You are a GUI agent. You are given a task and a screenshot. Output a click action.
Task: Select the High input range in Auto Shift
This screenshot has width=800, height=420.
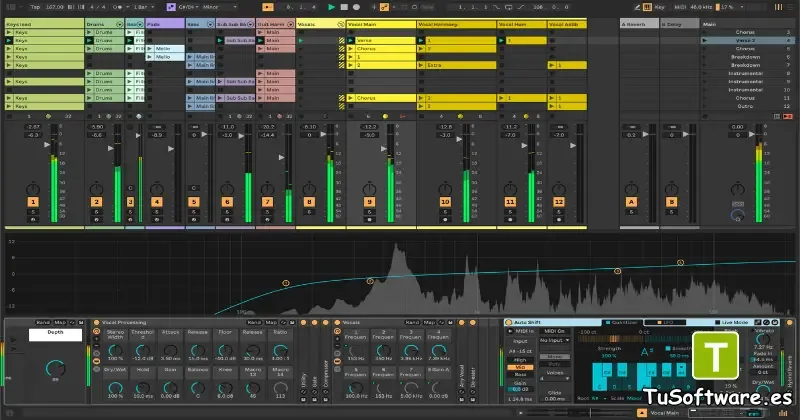coord(520,360)
